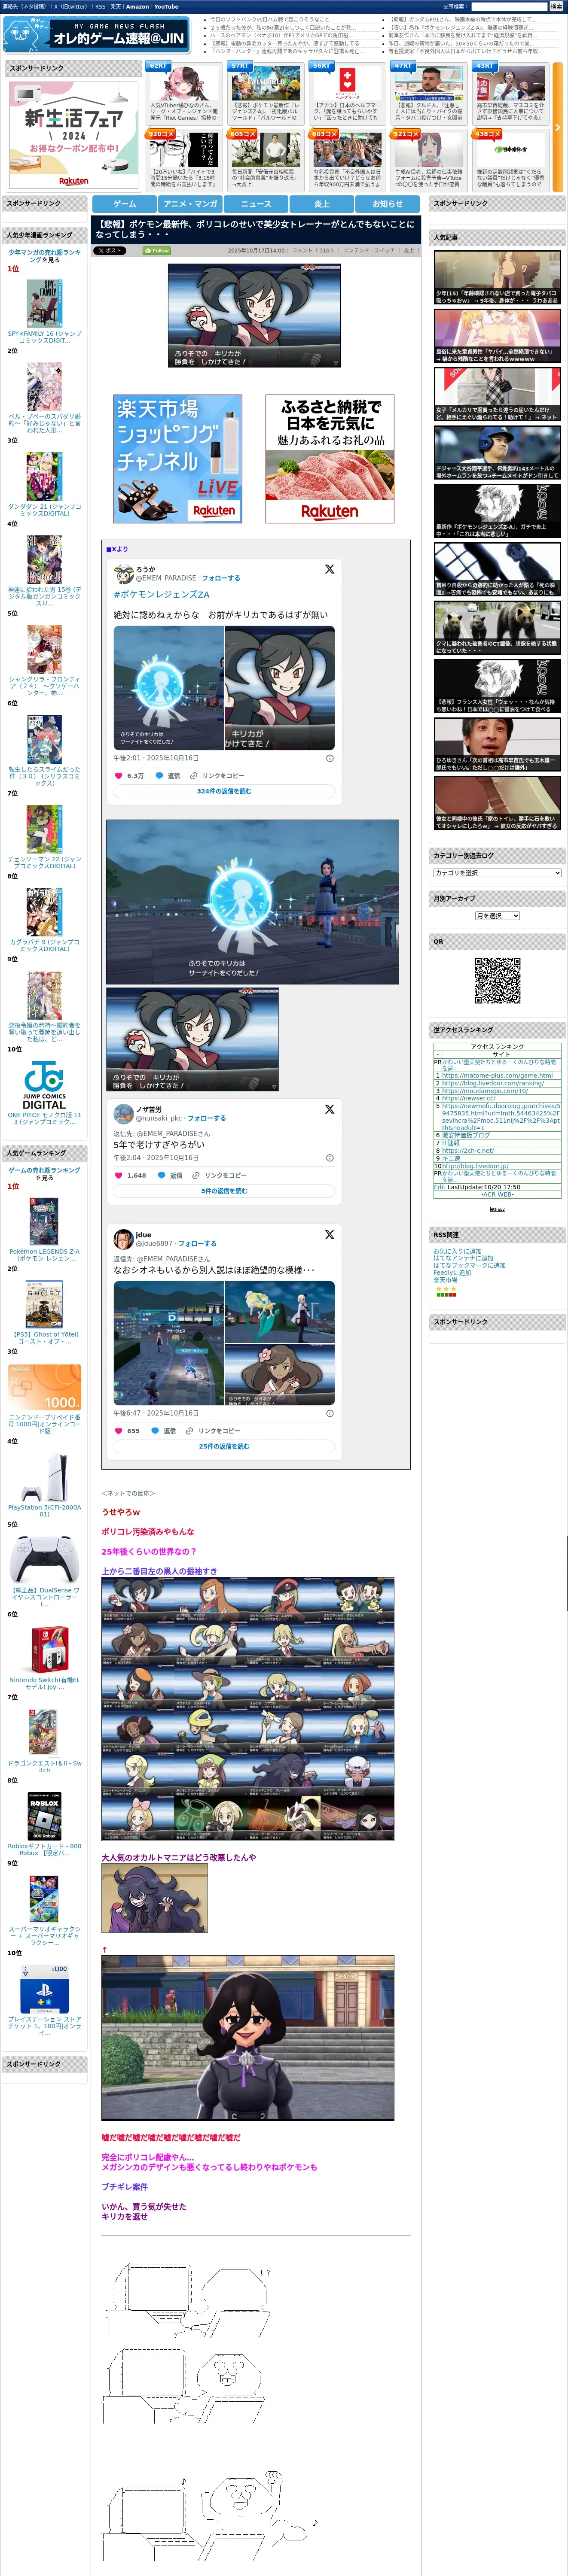
Task: Open info icon on jdue's tweet
Action: pyautogui.click(x=330, y=1414)
